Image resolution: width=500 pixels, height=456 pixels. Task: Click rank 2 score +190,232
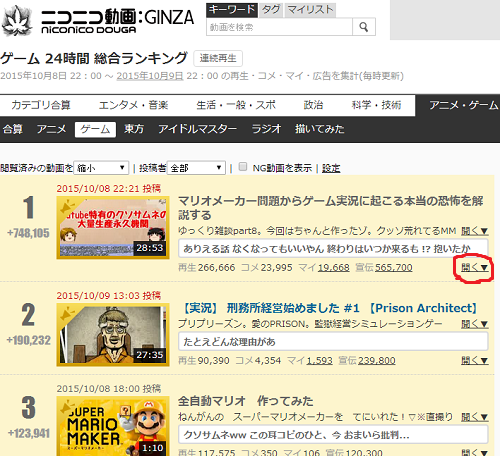[x=28, y=340]
